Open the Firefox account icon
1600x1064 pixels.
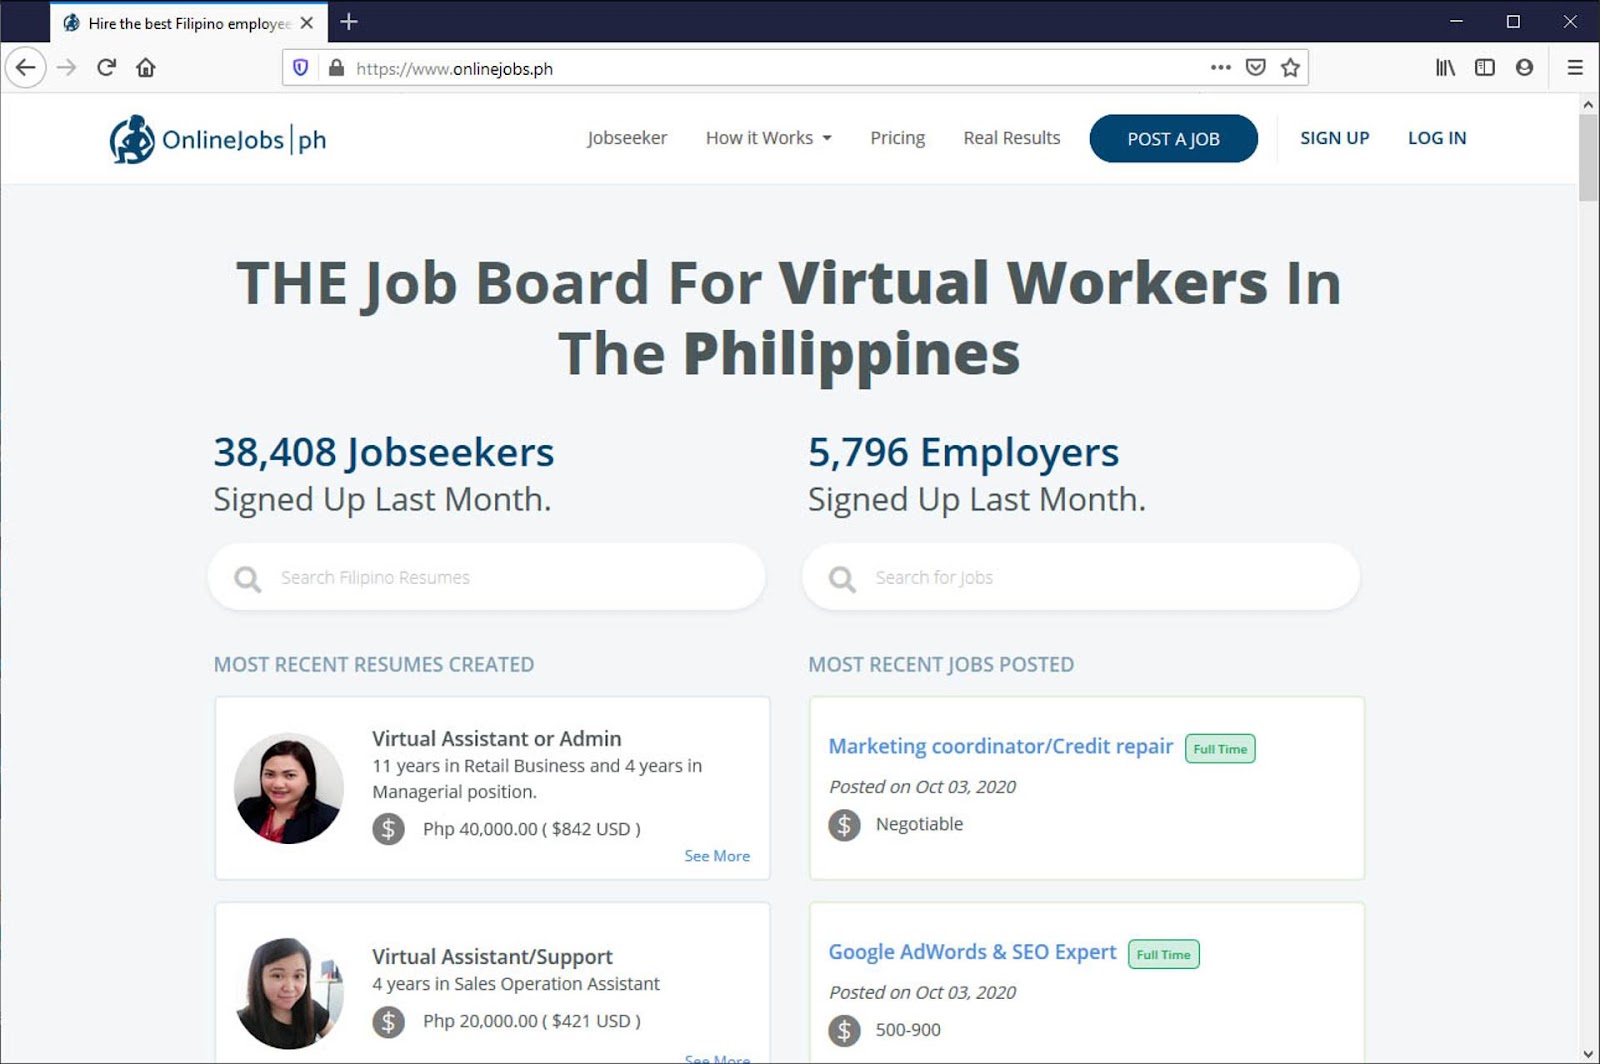[1524, 68]
